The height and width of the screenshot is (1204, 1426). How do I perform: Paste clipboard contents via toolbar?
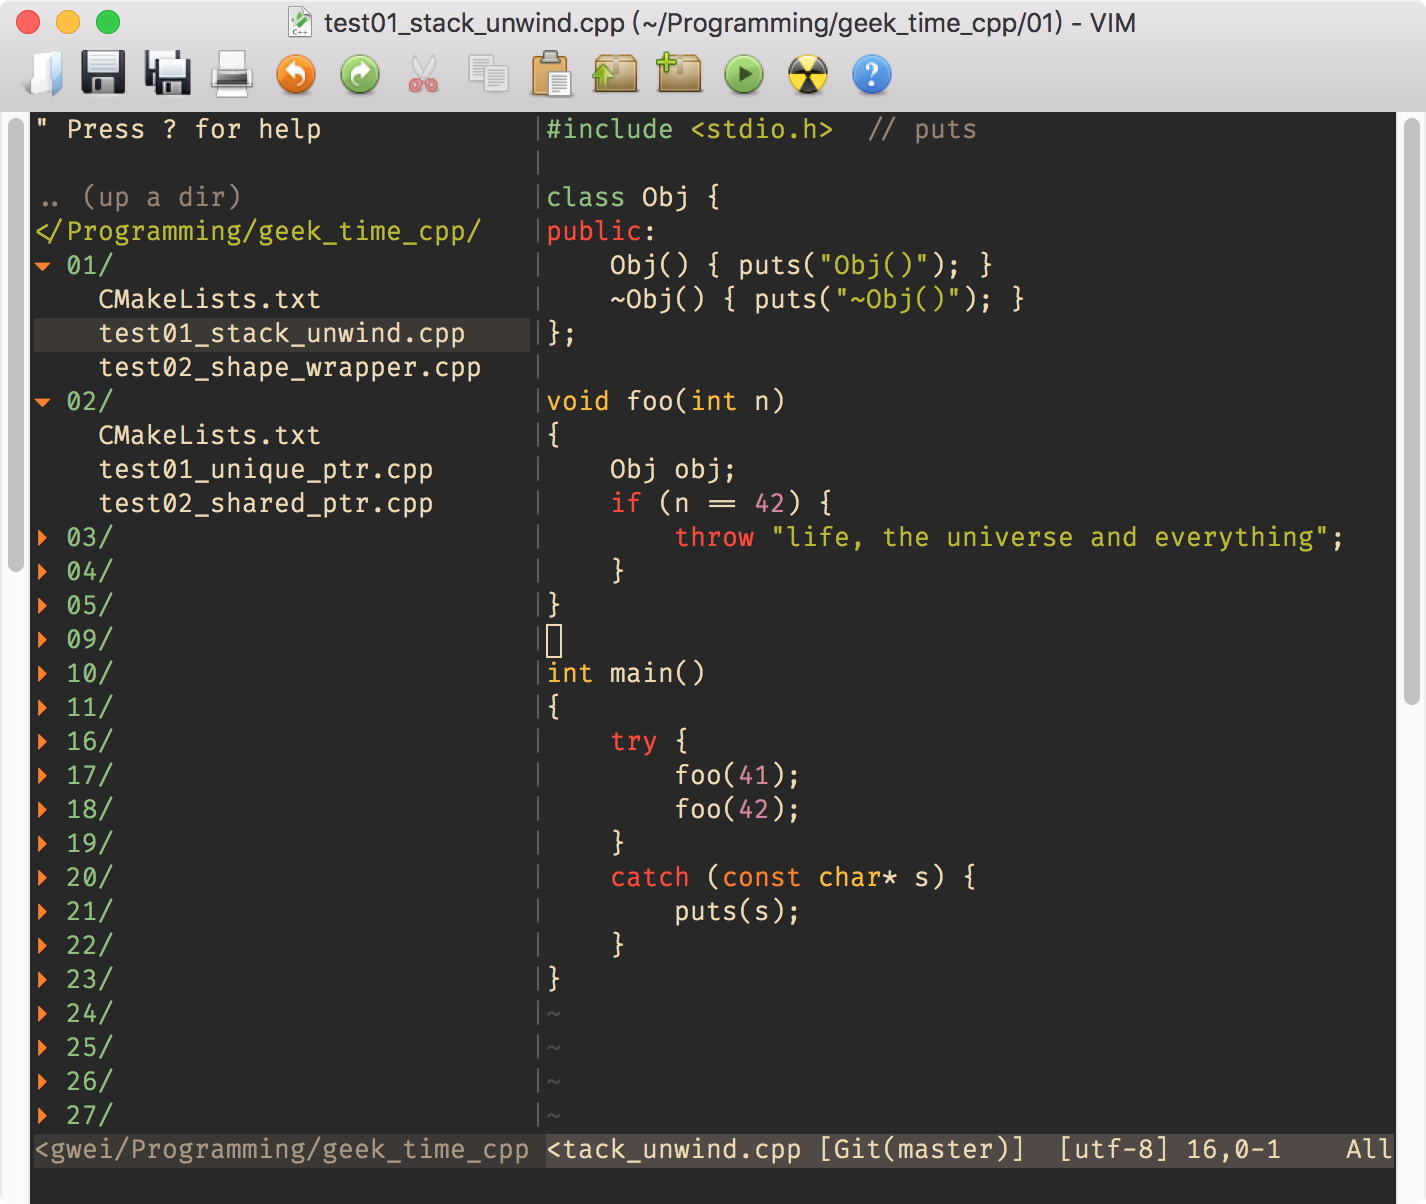(x=551, y=75)
